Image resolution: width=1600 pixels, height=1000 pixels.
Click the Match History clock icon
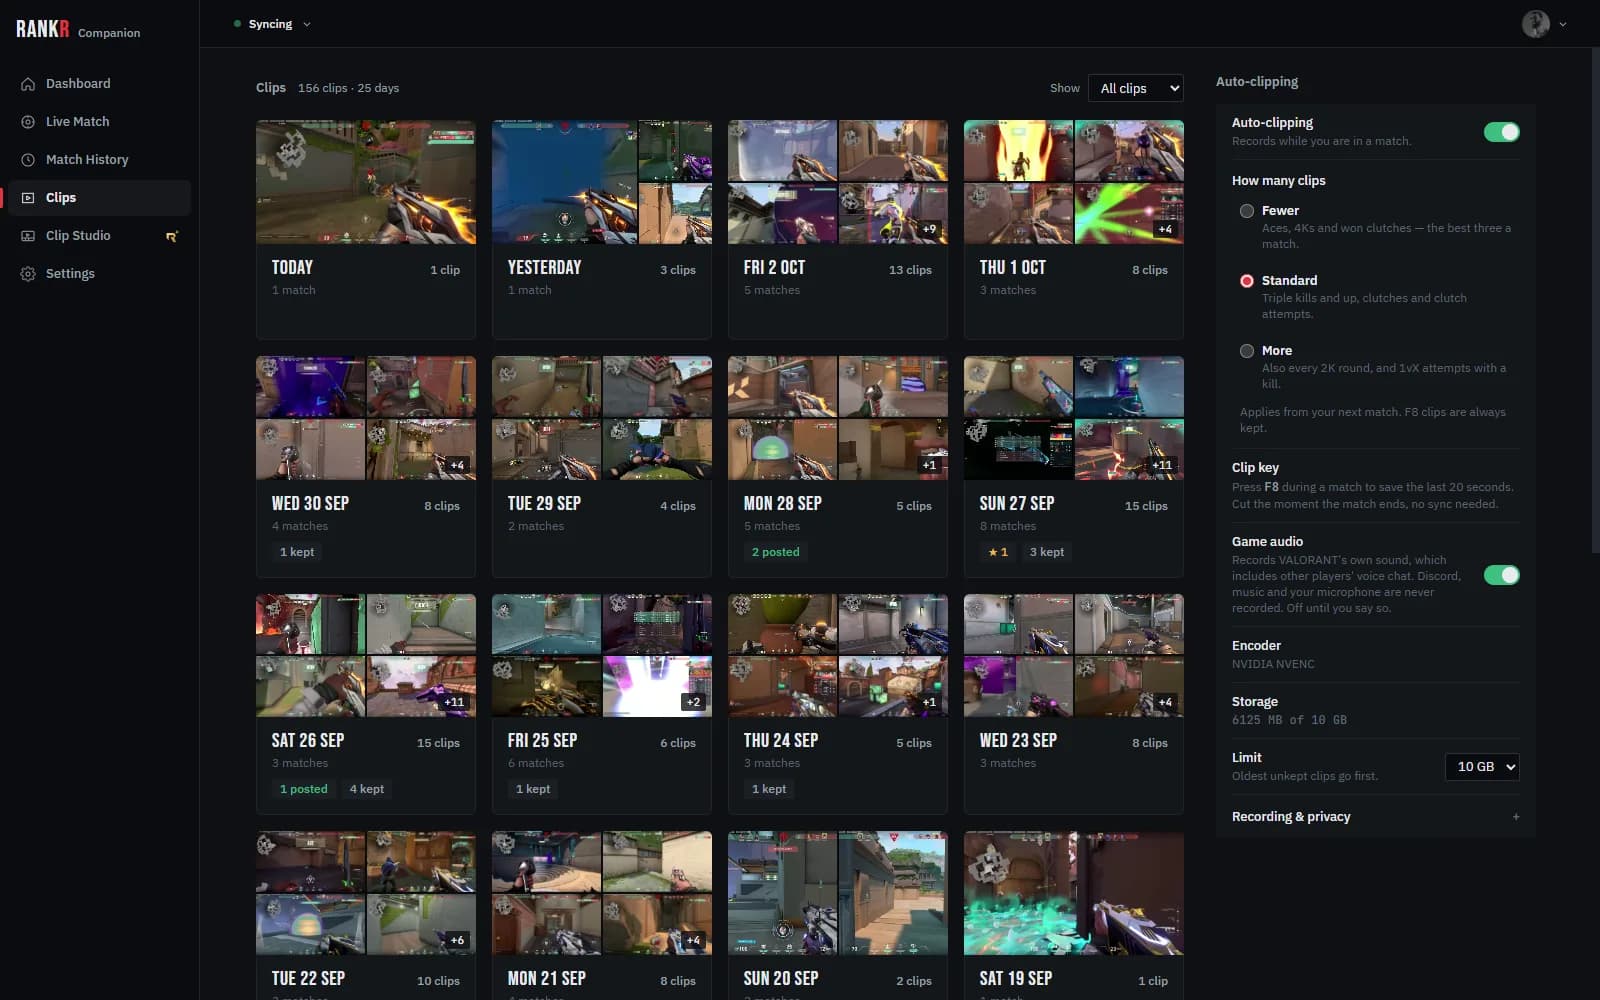click(28, 160)
